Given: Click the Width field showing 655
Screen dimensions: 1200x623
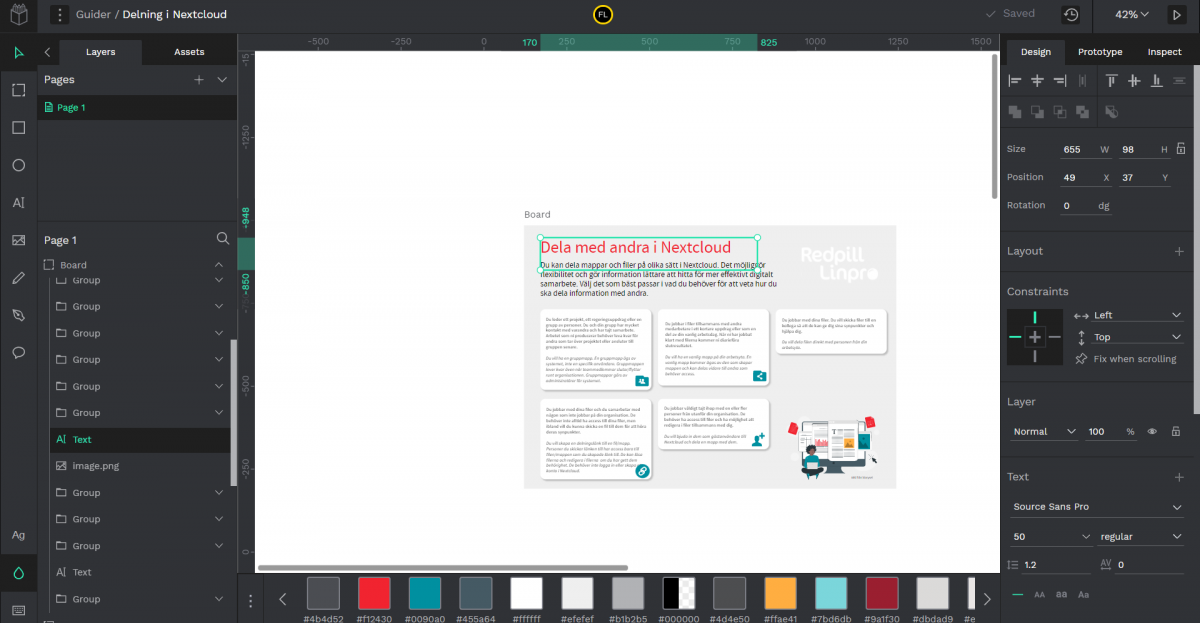Looking at the screenshot, I should (x=1085, y=149).
